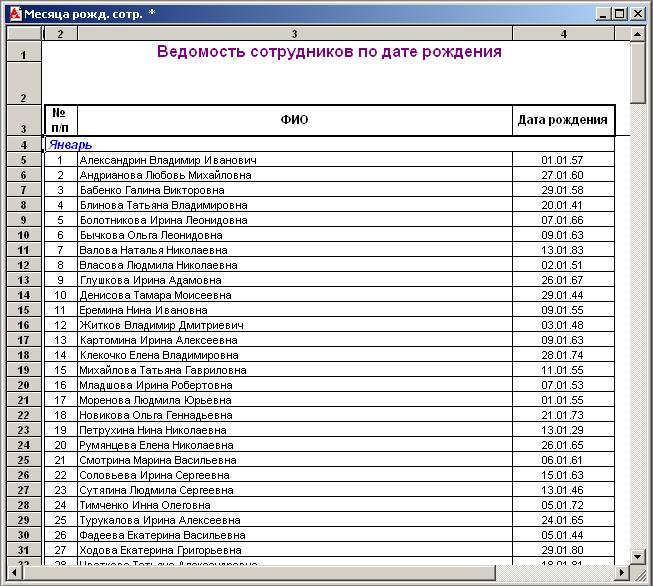Viewport: 653px width, 586px height.
Task: Maximize the Месяца рожд. сотр. window
Action: pyautogui.click(x=619, y=14)
